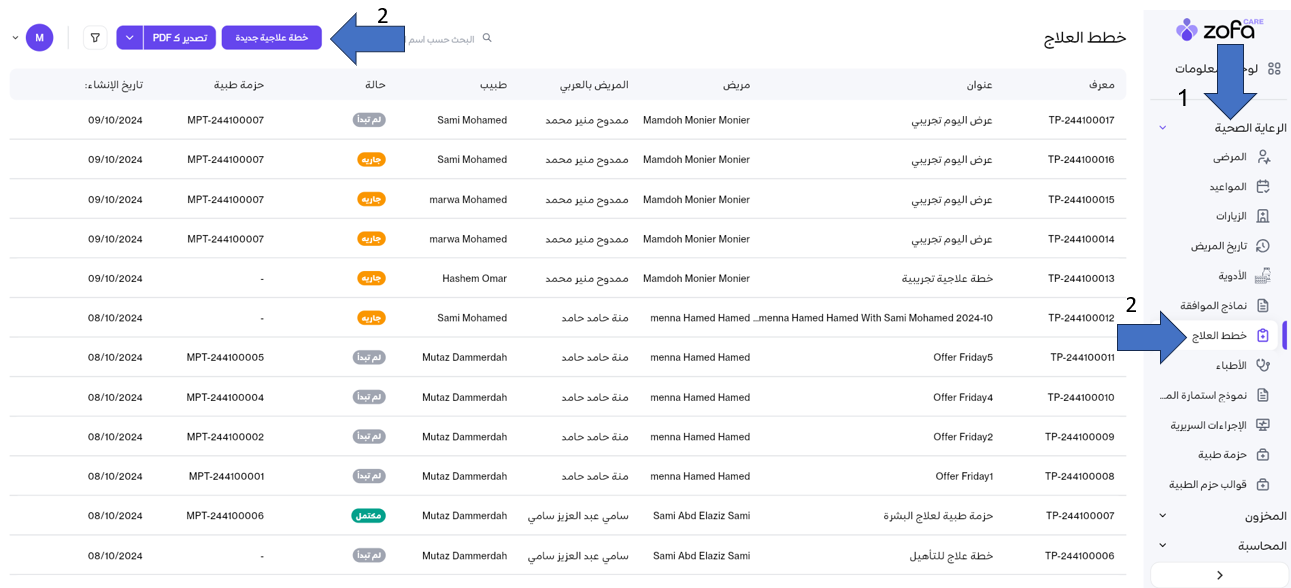Click the Export as PDF button

point(180,38)
